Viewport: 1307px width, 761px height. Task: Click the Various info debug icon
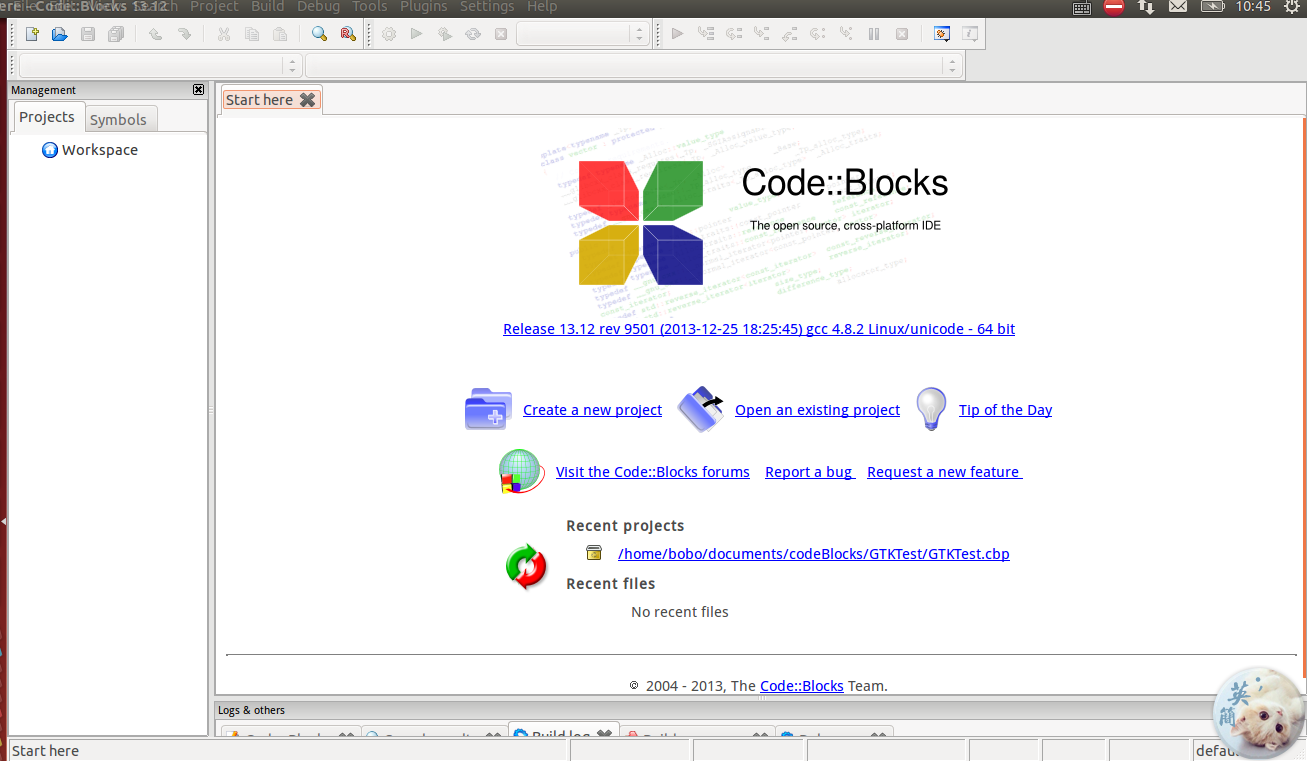click(x=970, y=34)
